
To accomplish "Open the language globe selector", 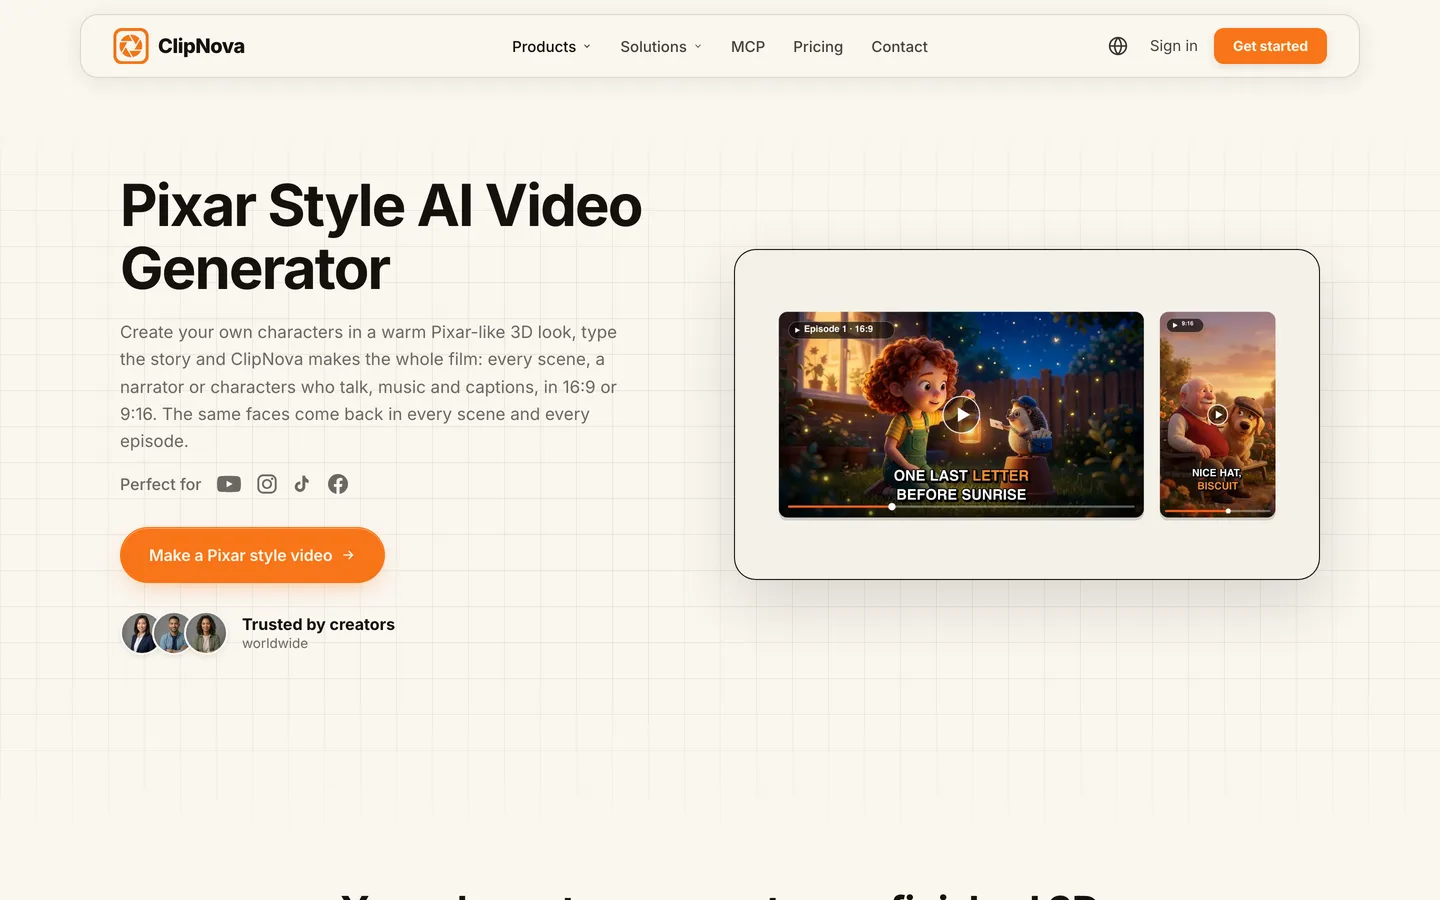I will pos(1118,46).
